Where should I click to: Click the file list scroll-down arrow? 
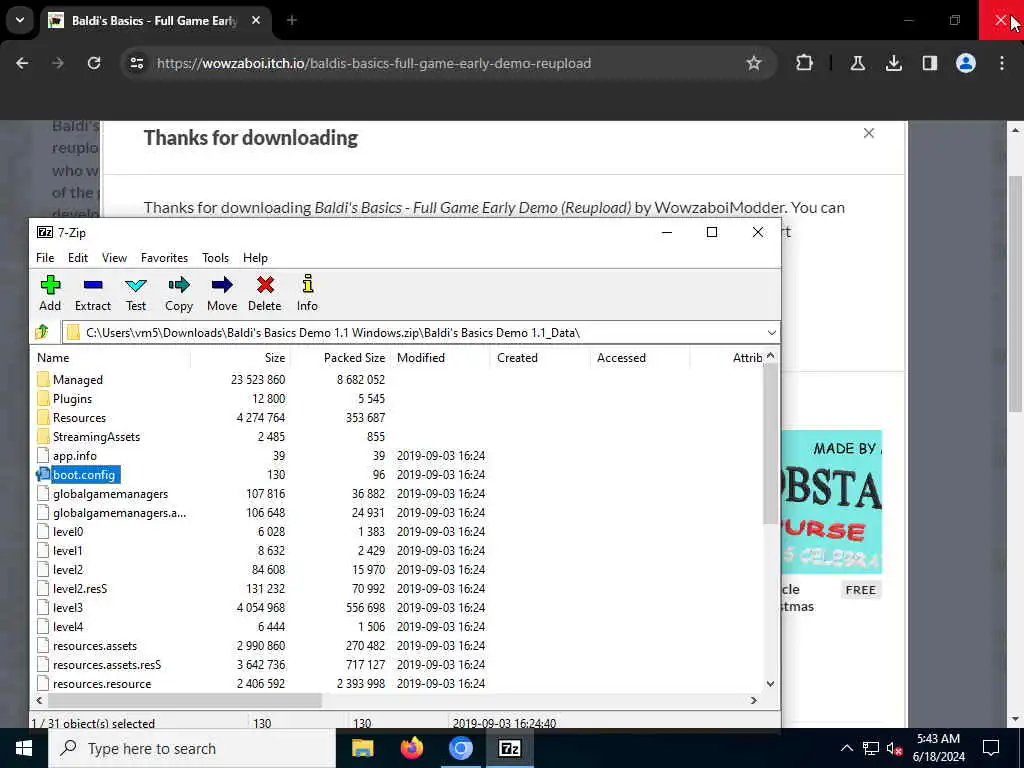point(770,684)
